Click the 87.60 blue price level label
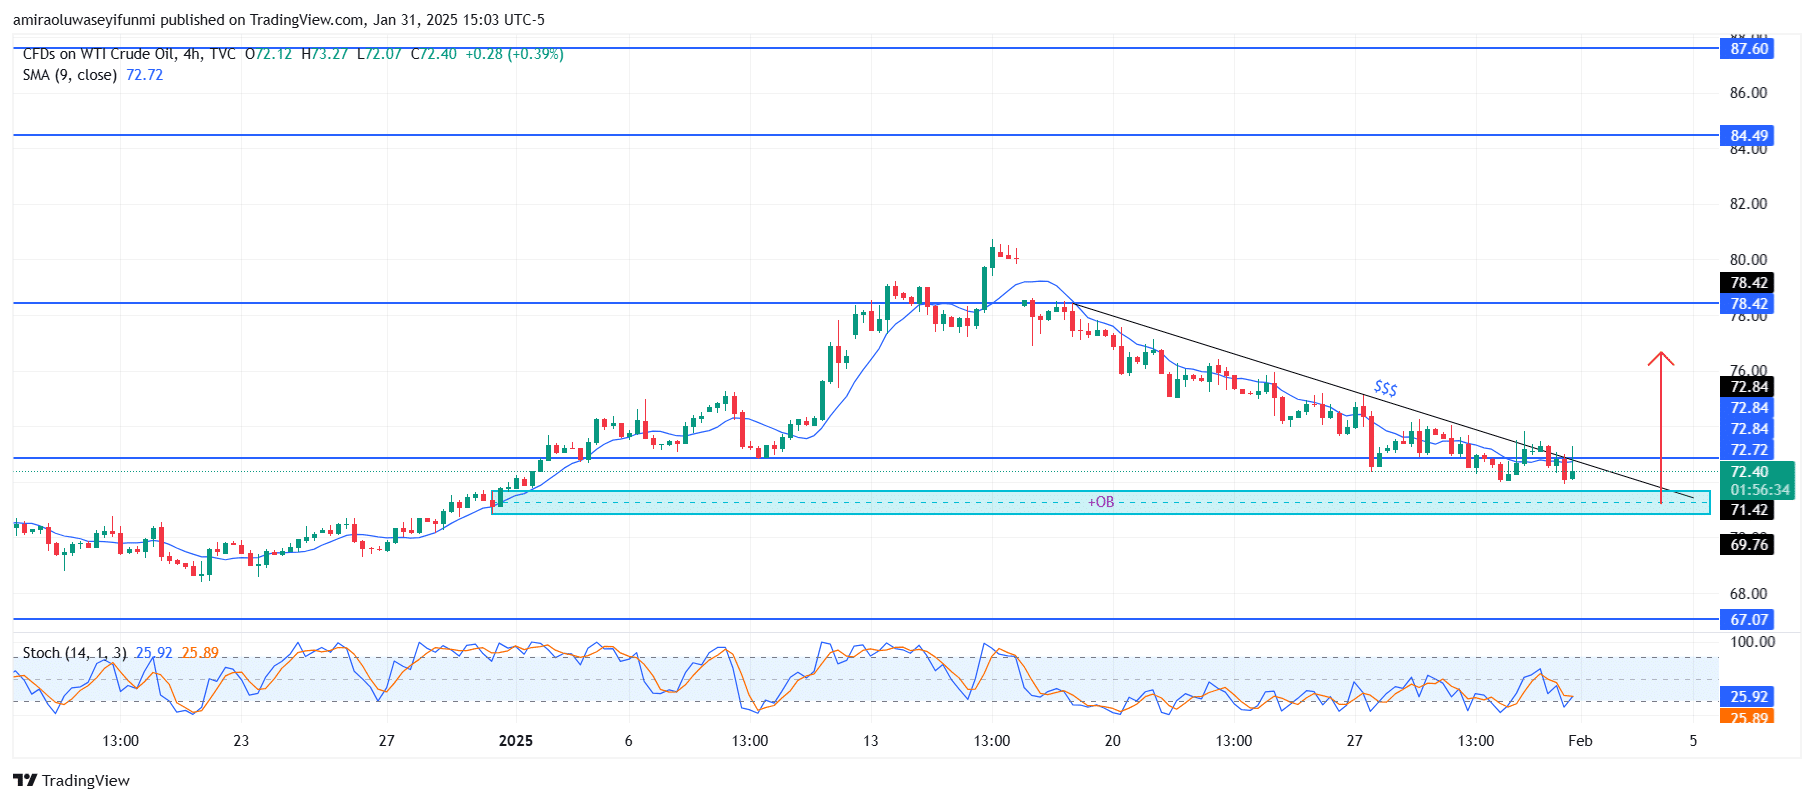Image resolution: width=1814 pixels, height=802 pixels. [x=1748, y=48]
